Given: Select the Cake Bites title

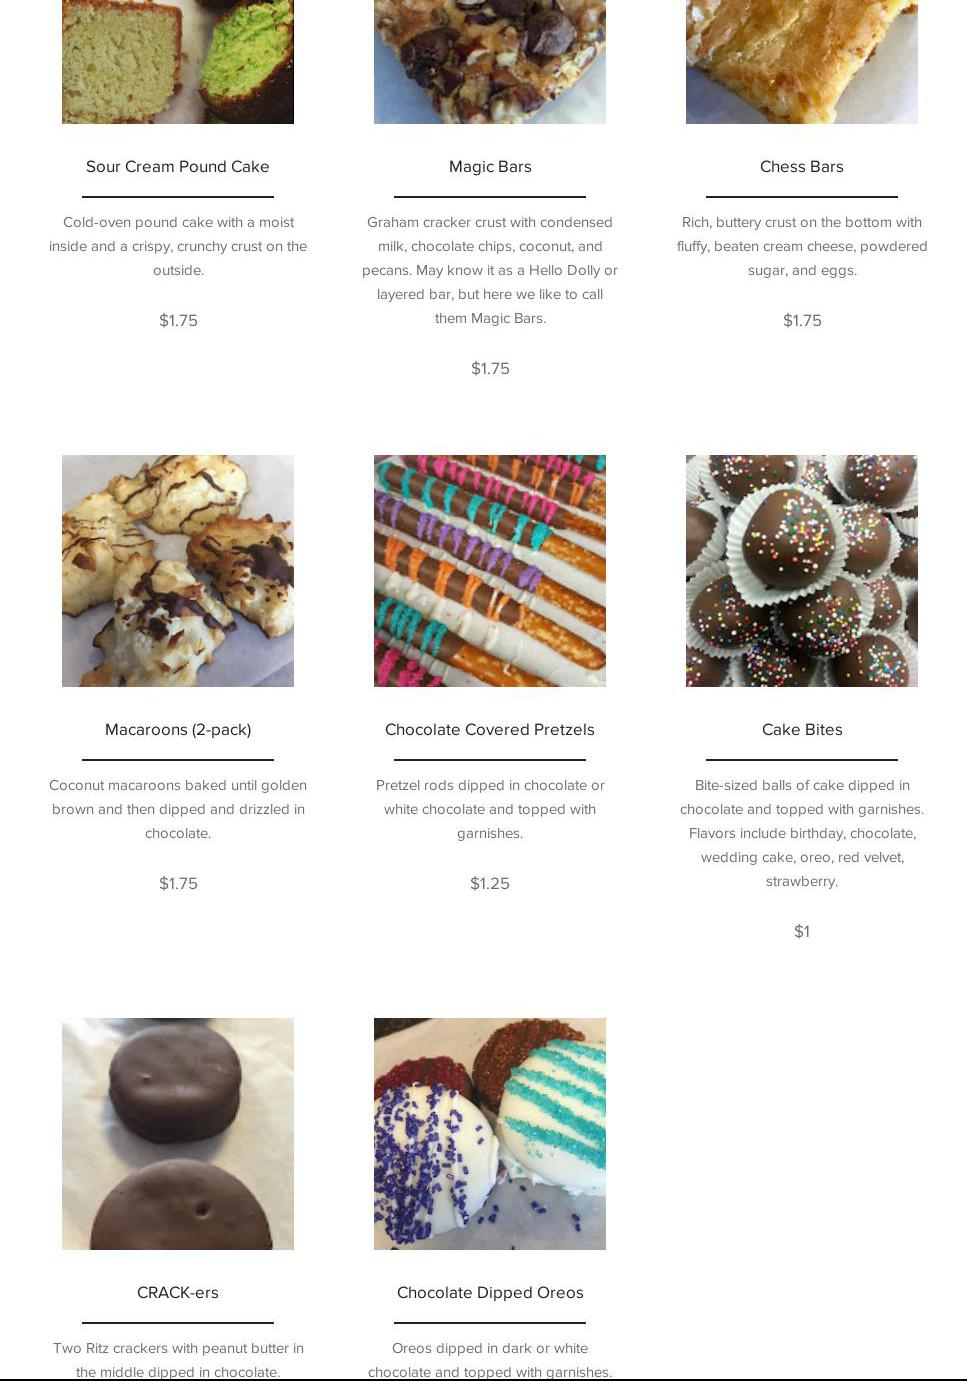Looking at the screenshot, I should pos(802,730).
